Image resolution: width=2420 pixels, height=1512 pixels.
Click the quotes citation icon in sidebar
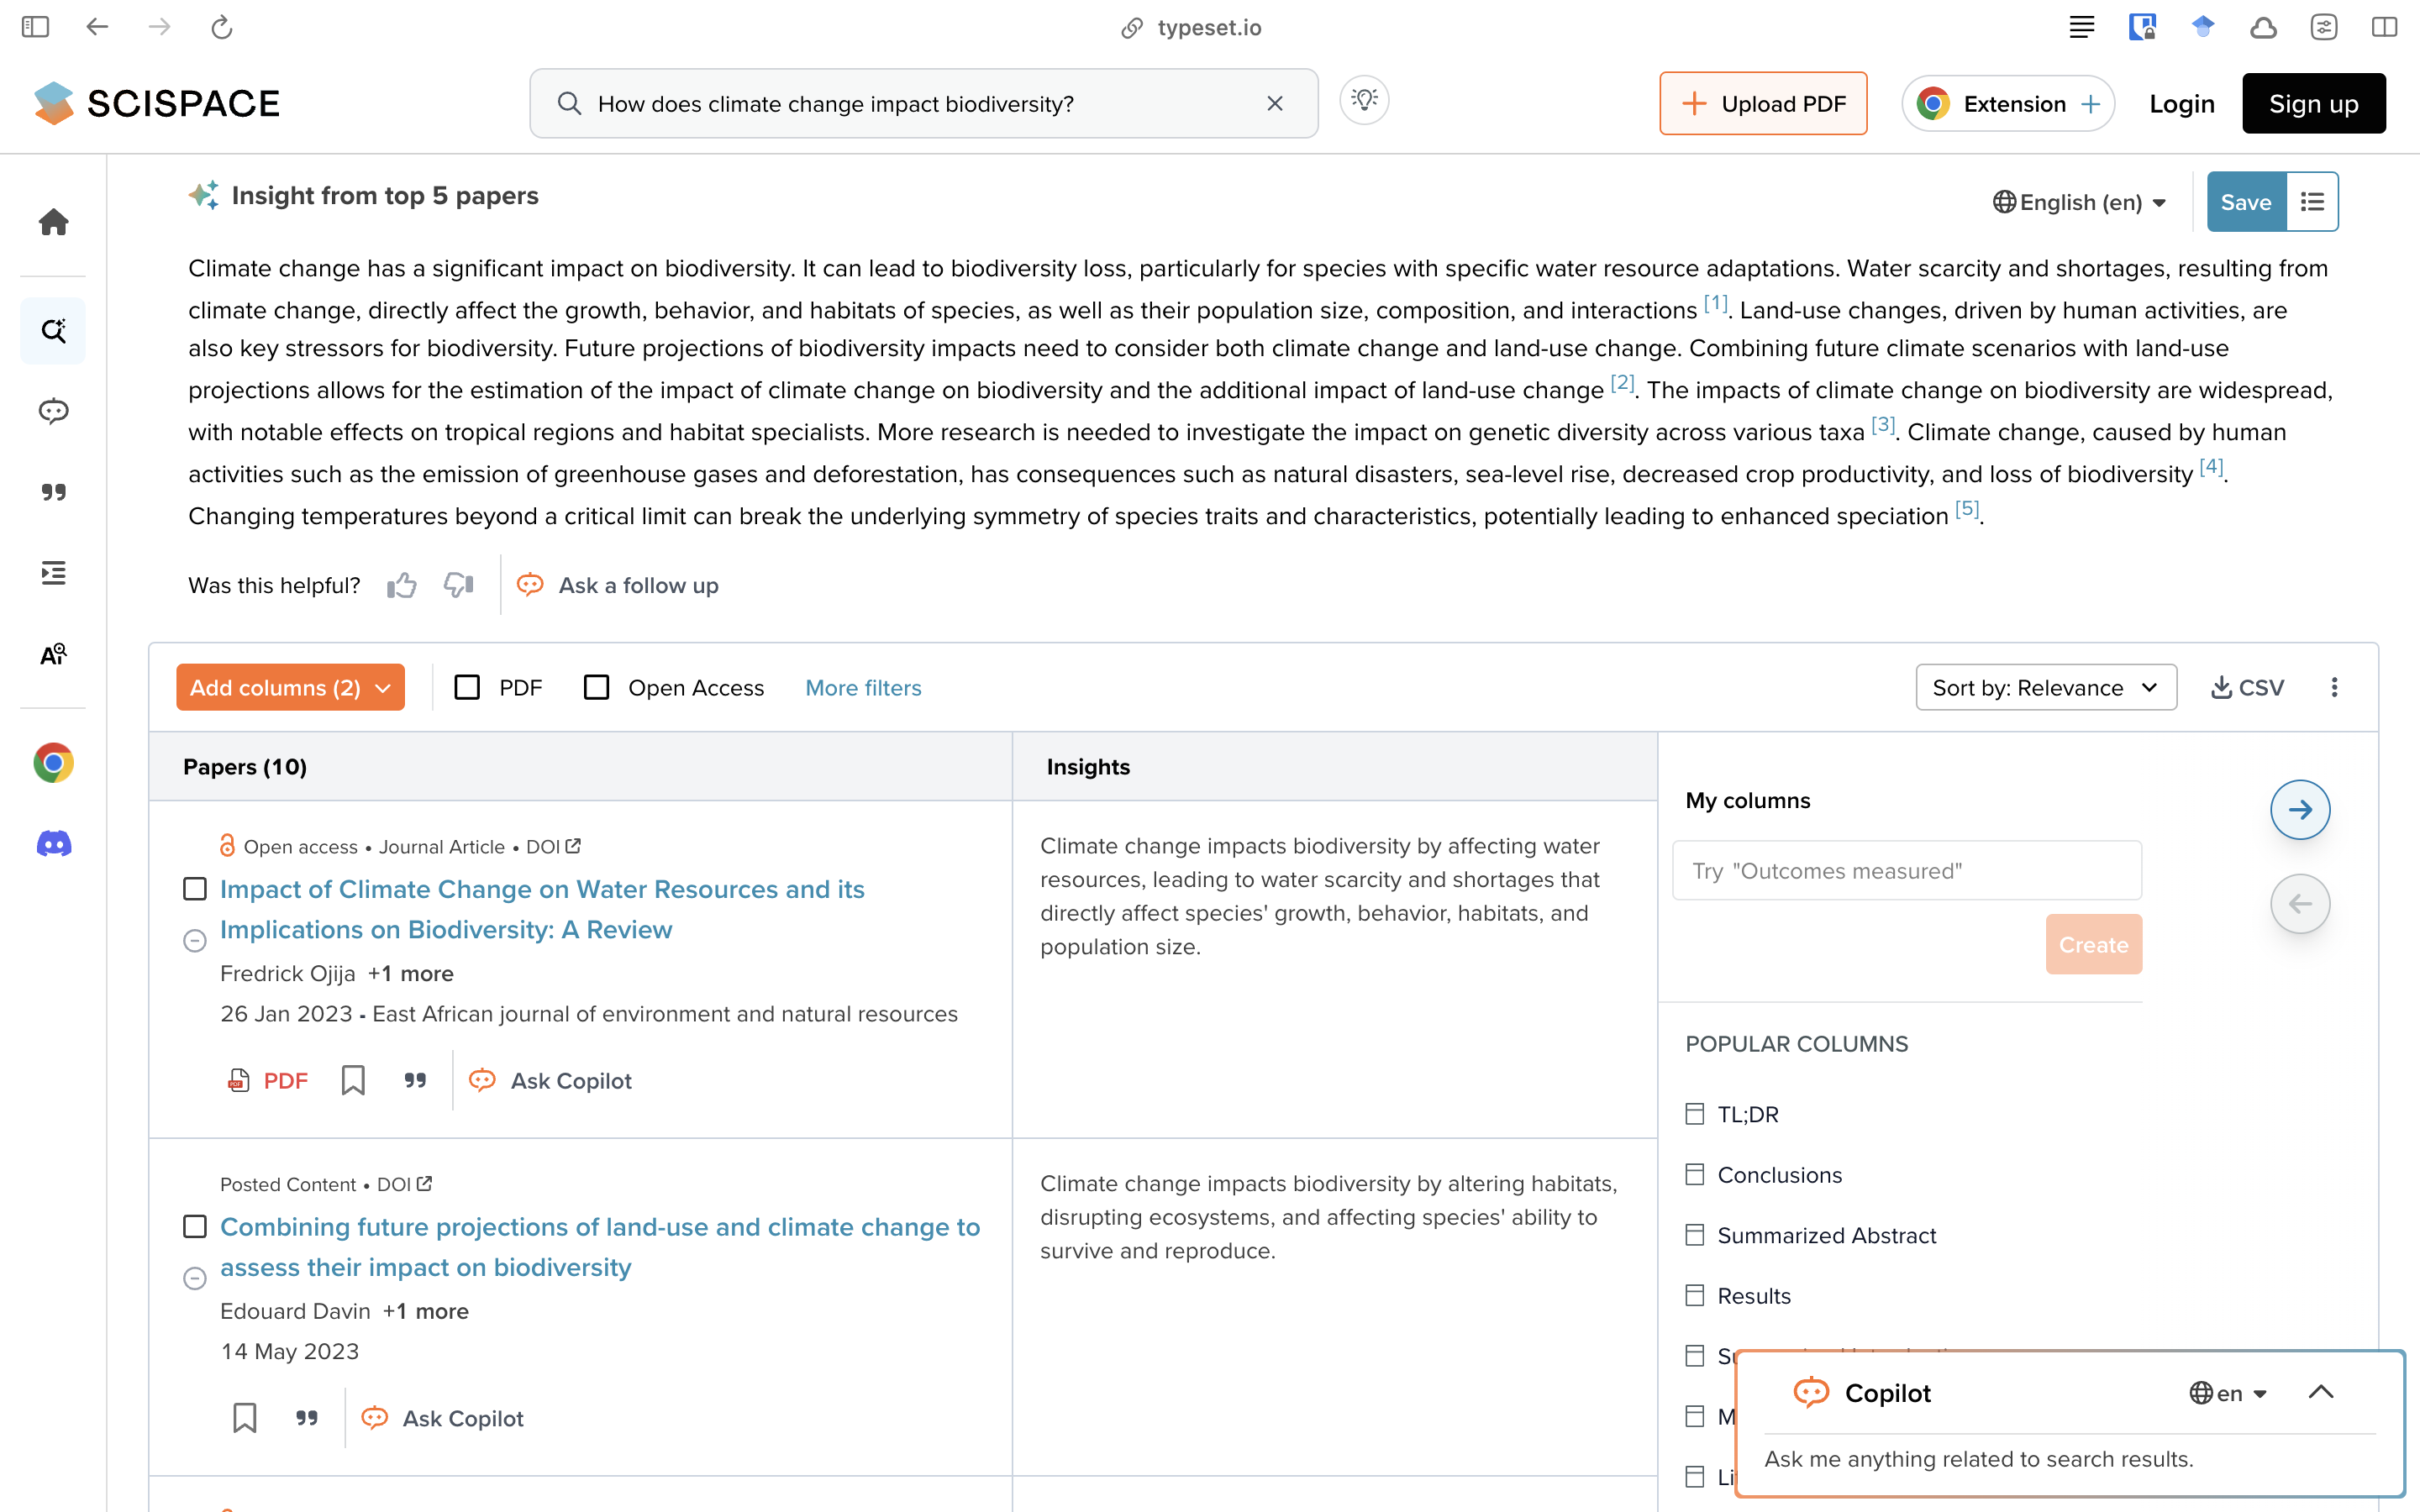coord(53,492)
